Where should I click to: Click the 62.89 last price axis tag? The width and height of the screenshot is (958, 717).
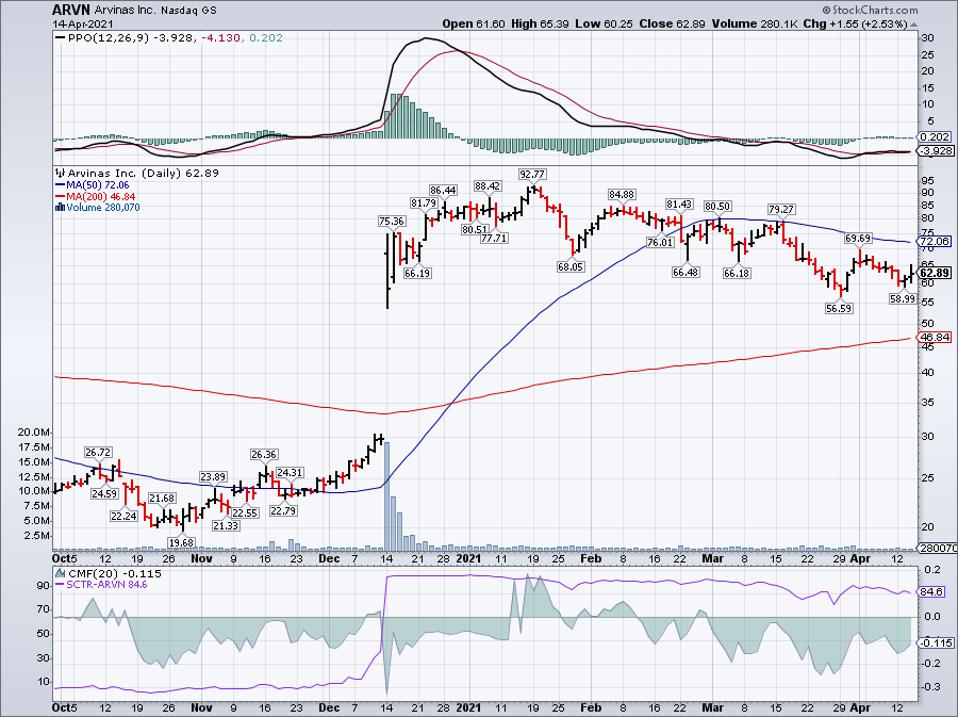click(x=935, y=272)
